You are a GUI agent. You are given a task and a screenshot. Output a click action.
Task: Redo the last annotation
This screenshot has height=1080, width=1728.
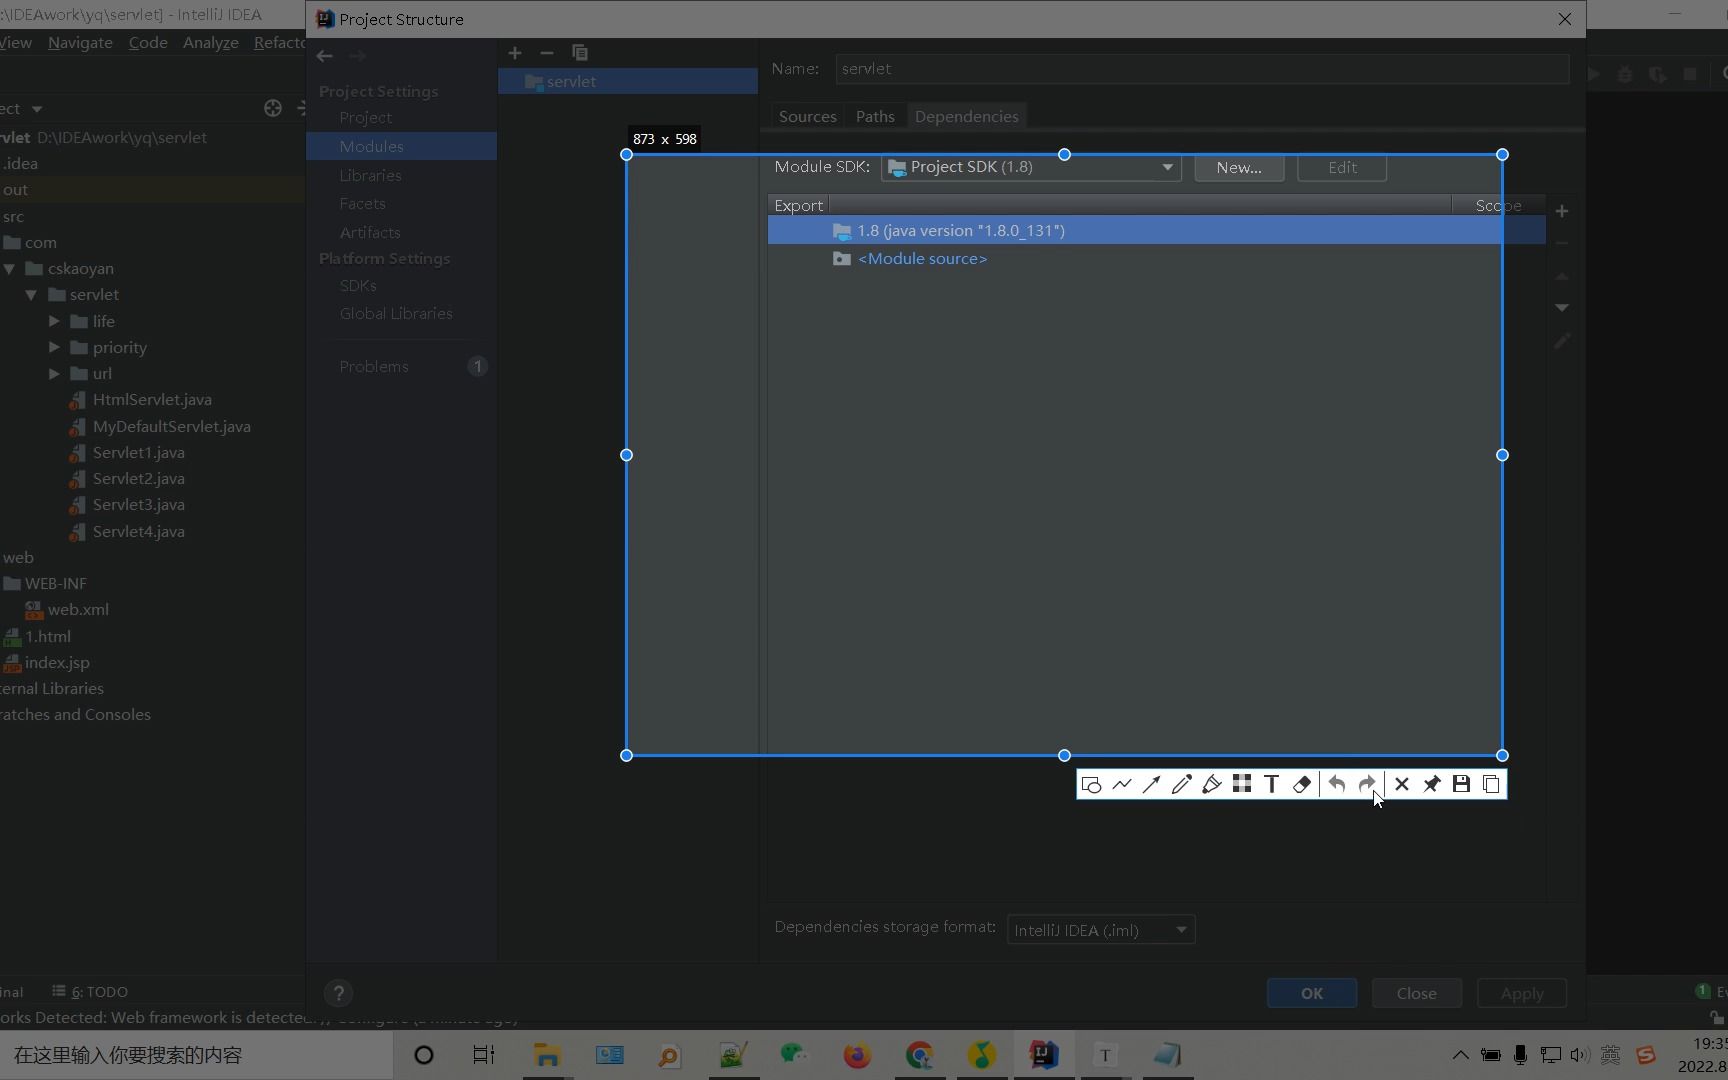coord(1367,785)
